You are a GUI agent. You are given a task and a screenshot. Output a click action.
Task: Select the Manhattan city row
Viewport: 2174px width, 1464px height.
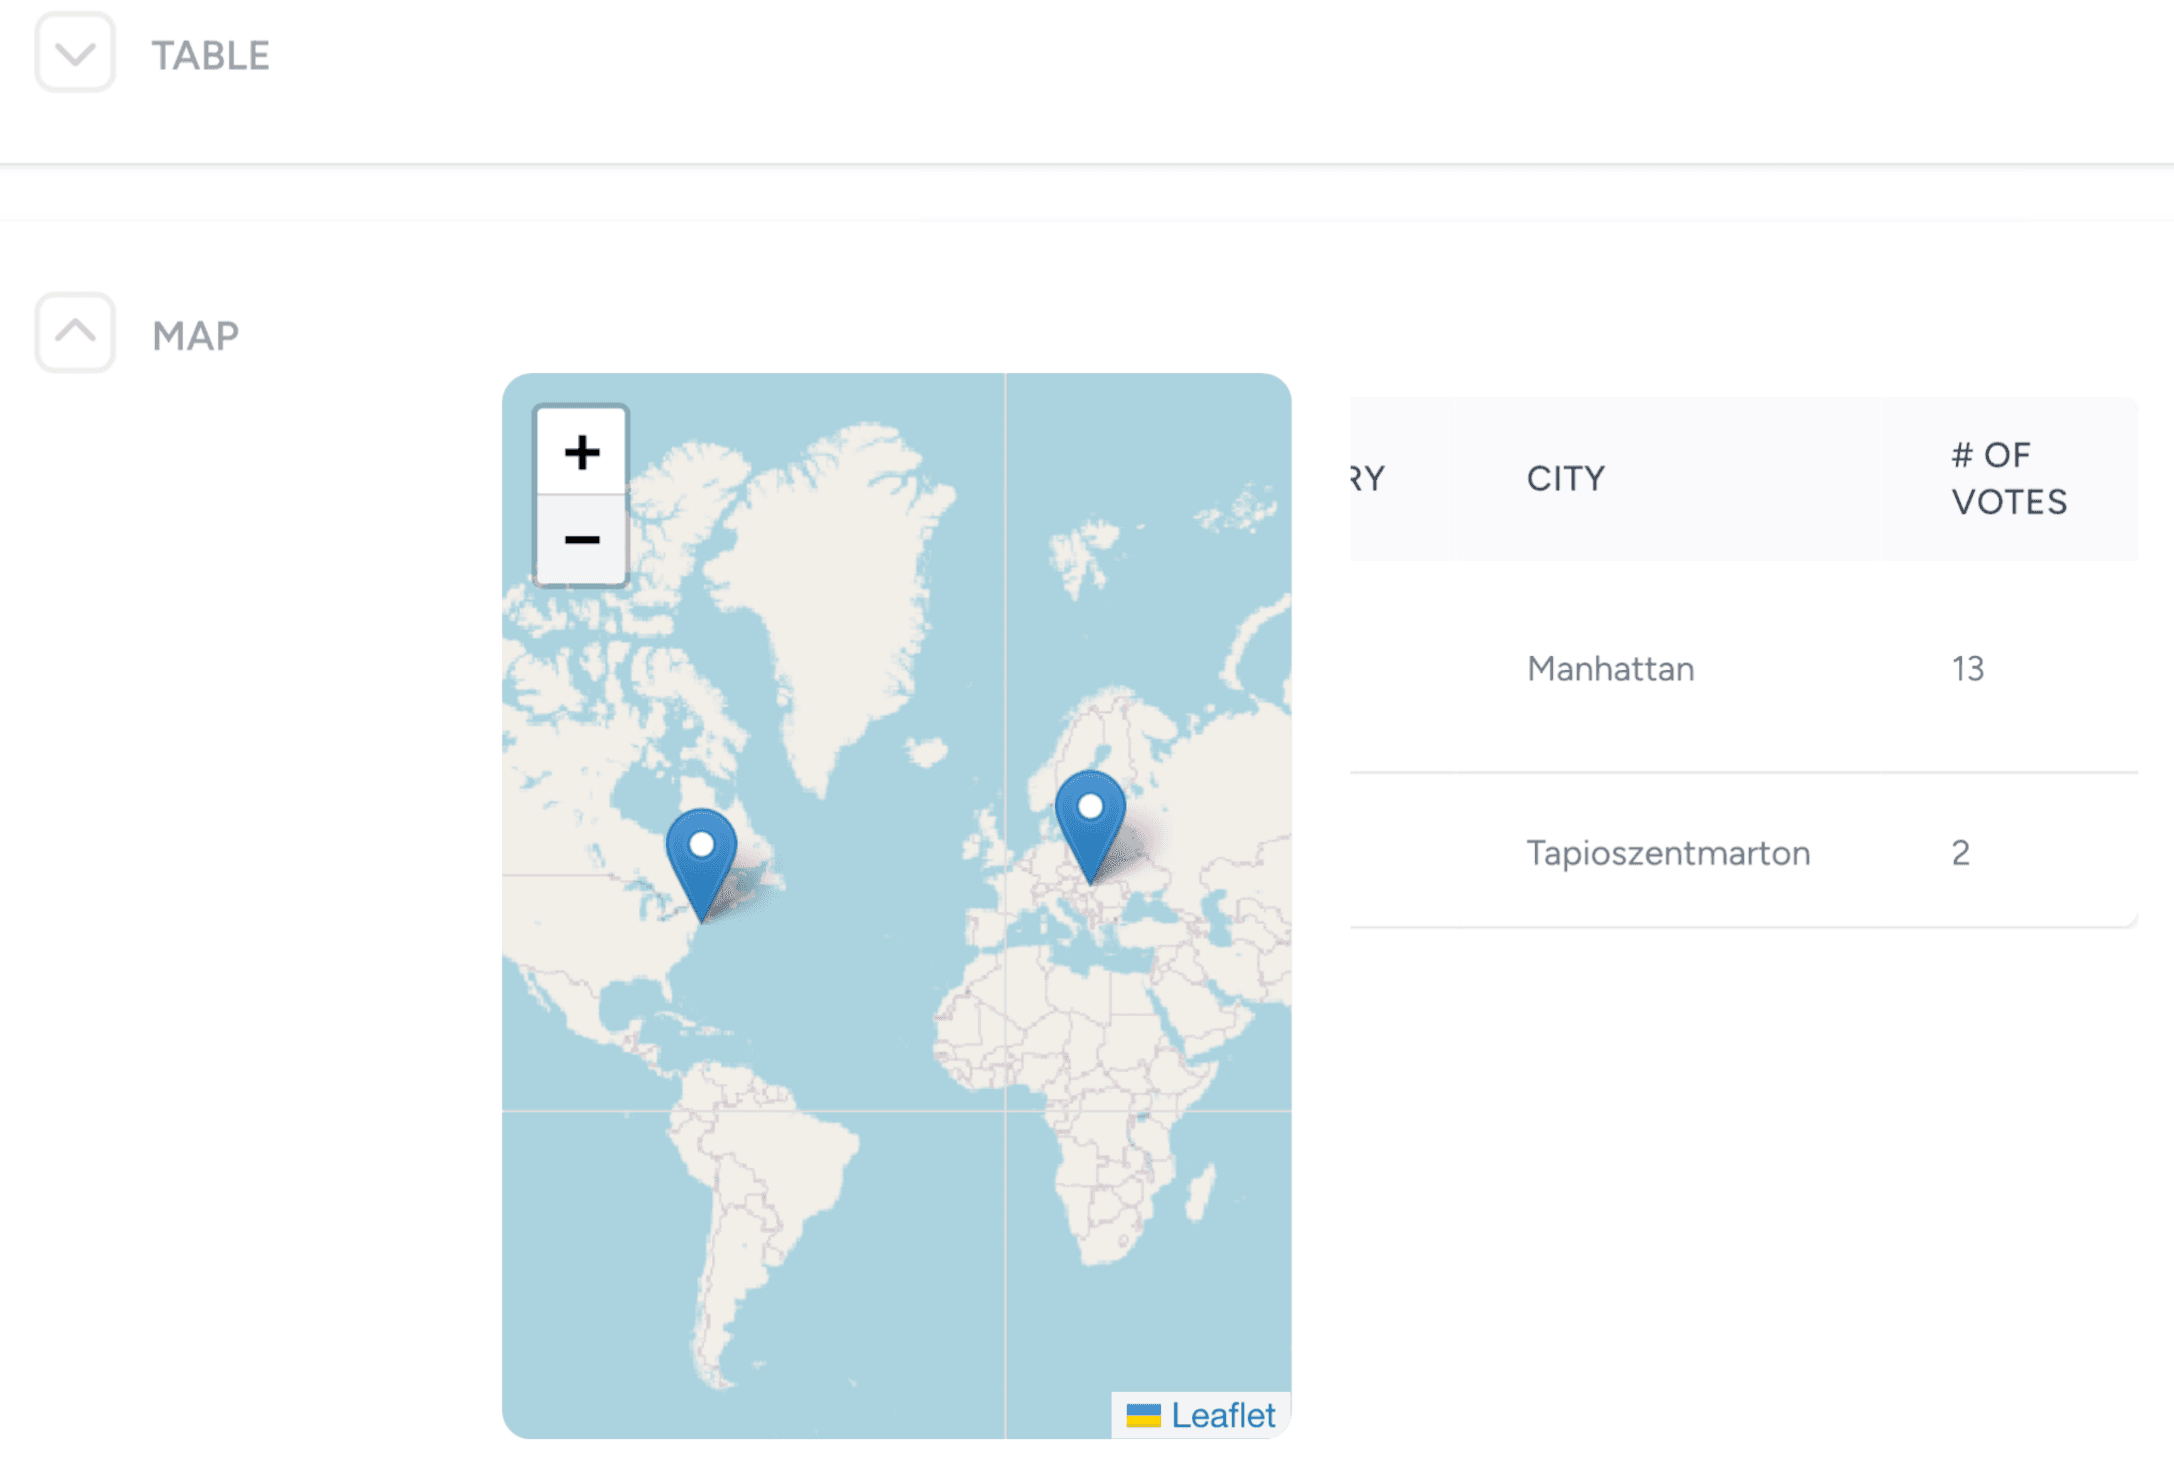pos(1610,668)
